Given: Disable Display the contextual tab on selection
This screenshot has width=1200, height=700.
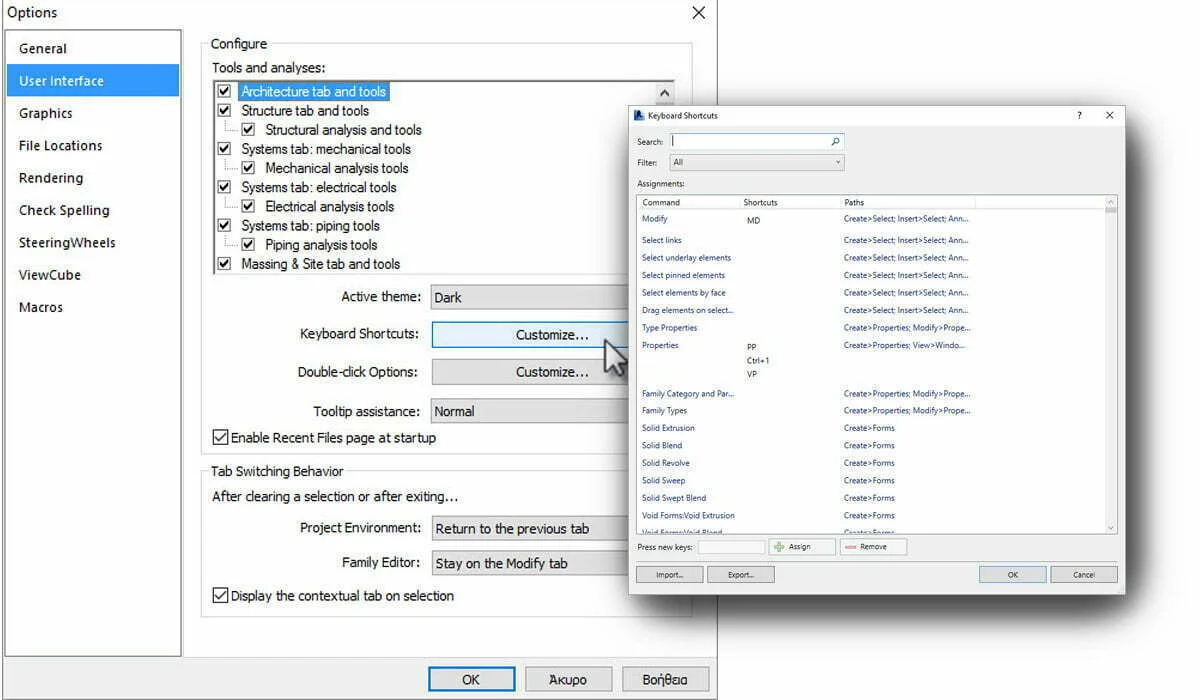Looking at the screenshot, I should [x=220, y=596].
